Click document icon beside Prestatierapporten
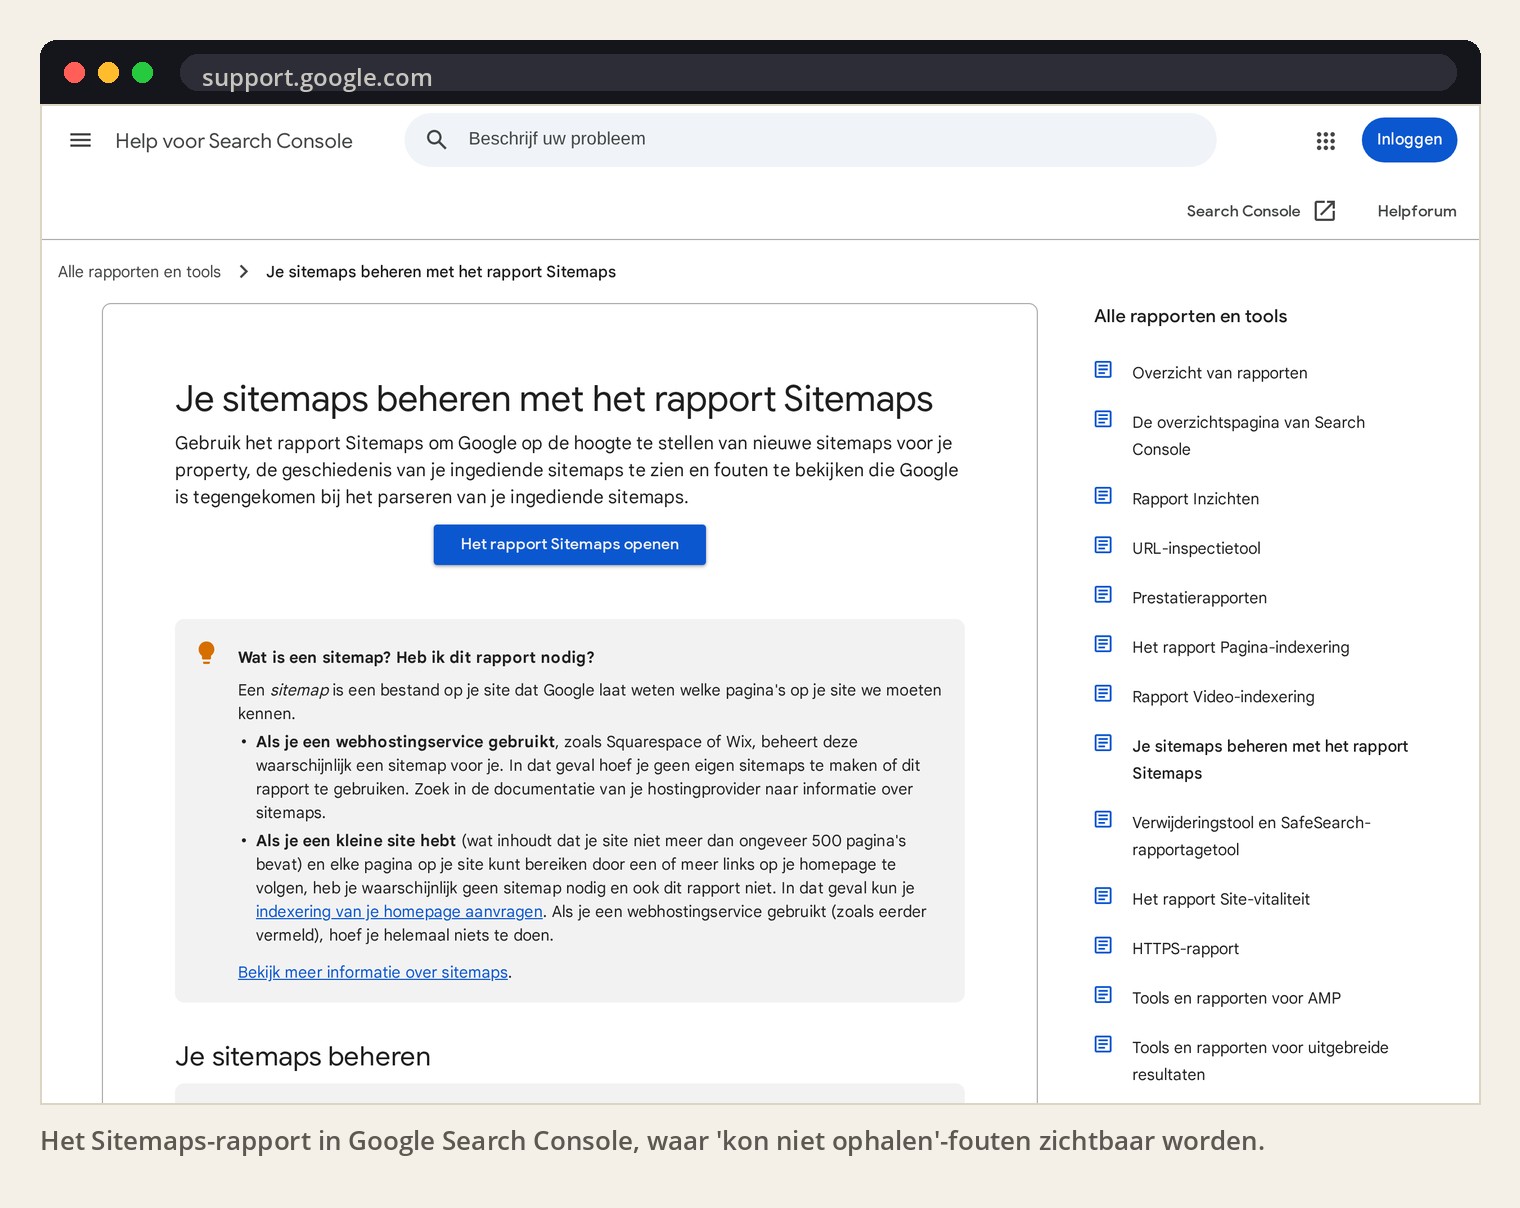1520x1208 pixels. [1103, 595]
